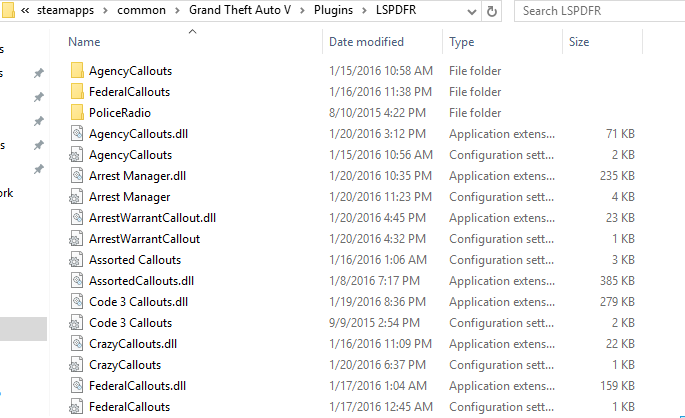Click the Arrest Manager.dll file icon
The width and height of the screenshot is (685, 418).
coord(77,176)
